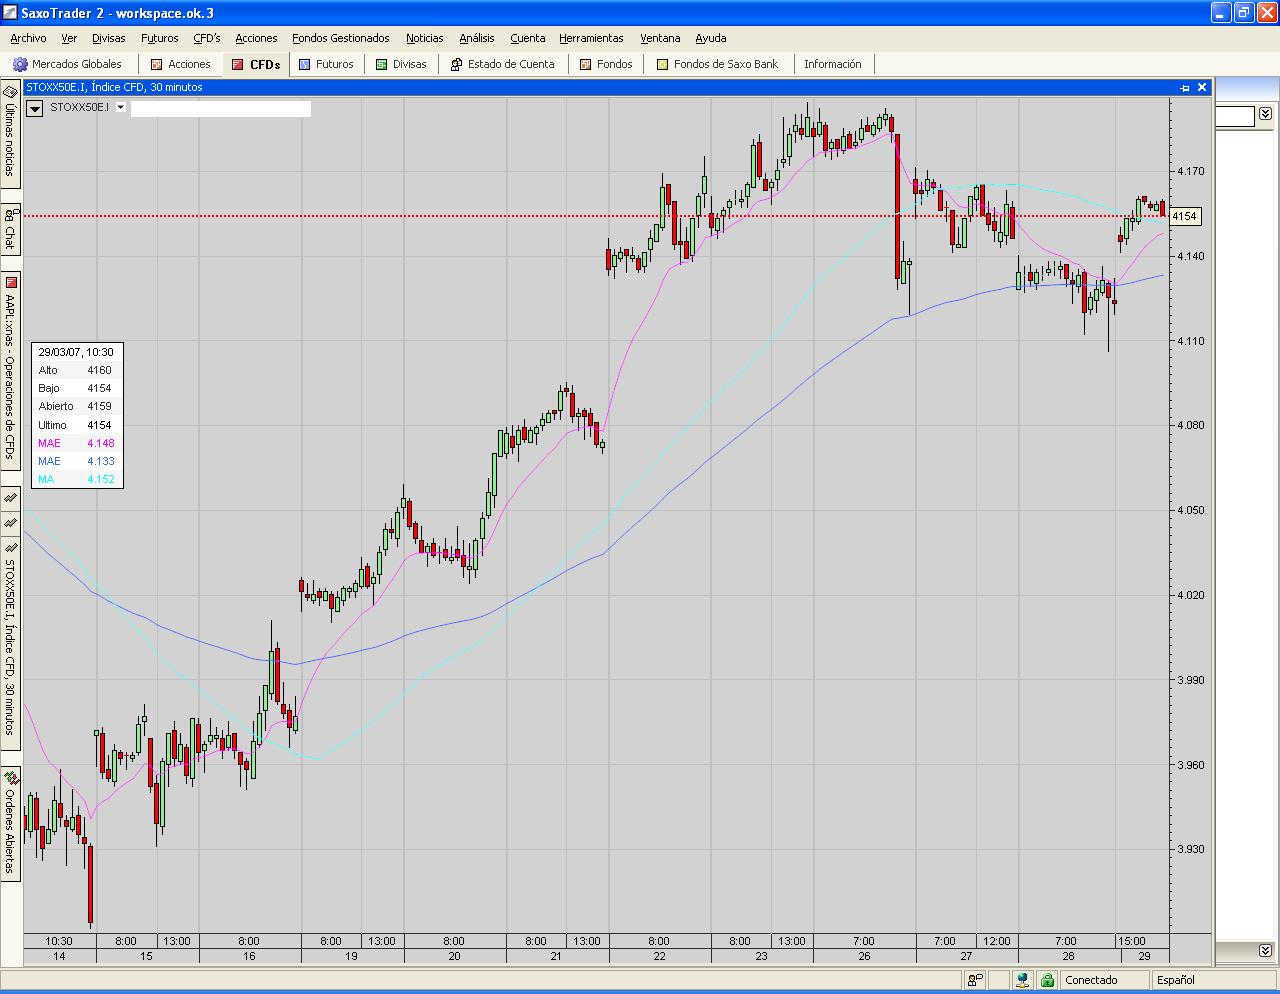The height and width of the screenshot is (994, 1280).
Task: Switch to the Estado de Cuenta tab
Action: (x=502, y=64)
